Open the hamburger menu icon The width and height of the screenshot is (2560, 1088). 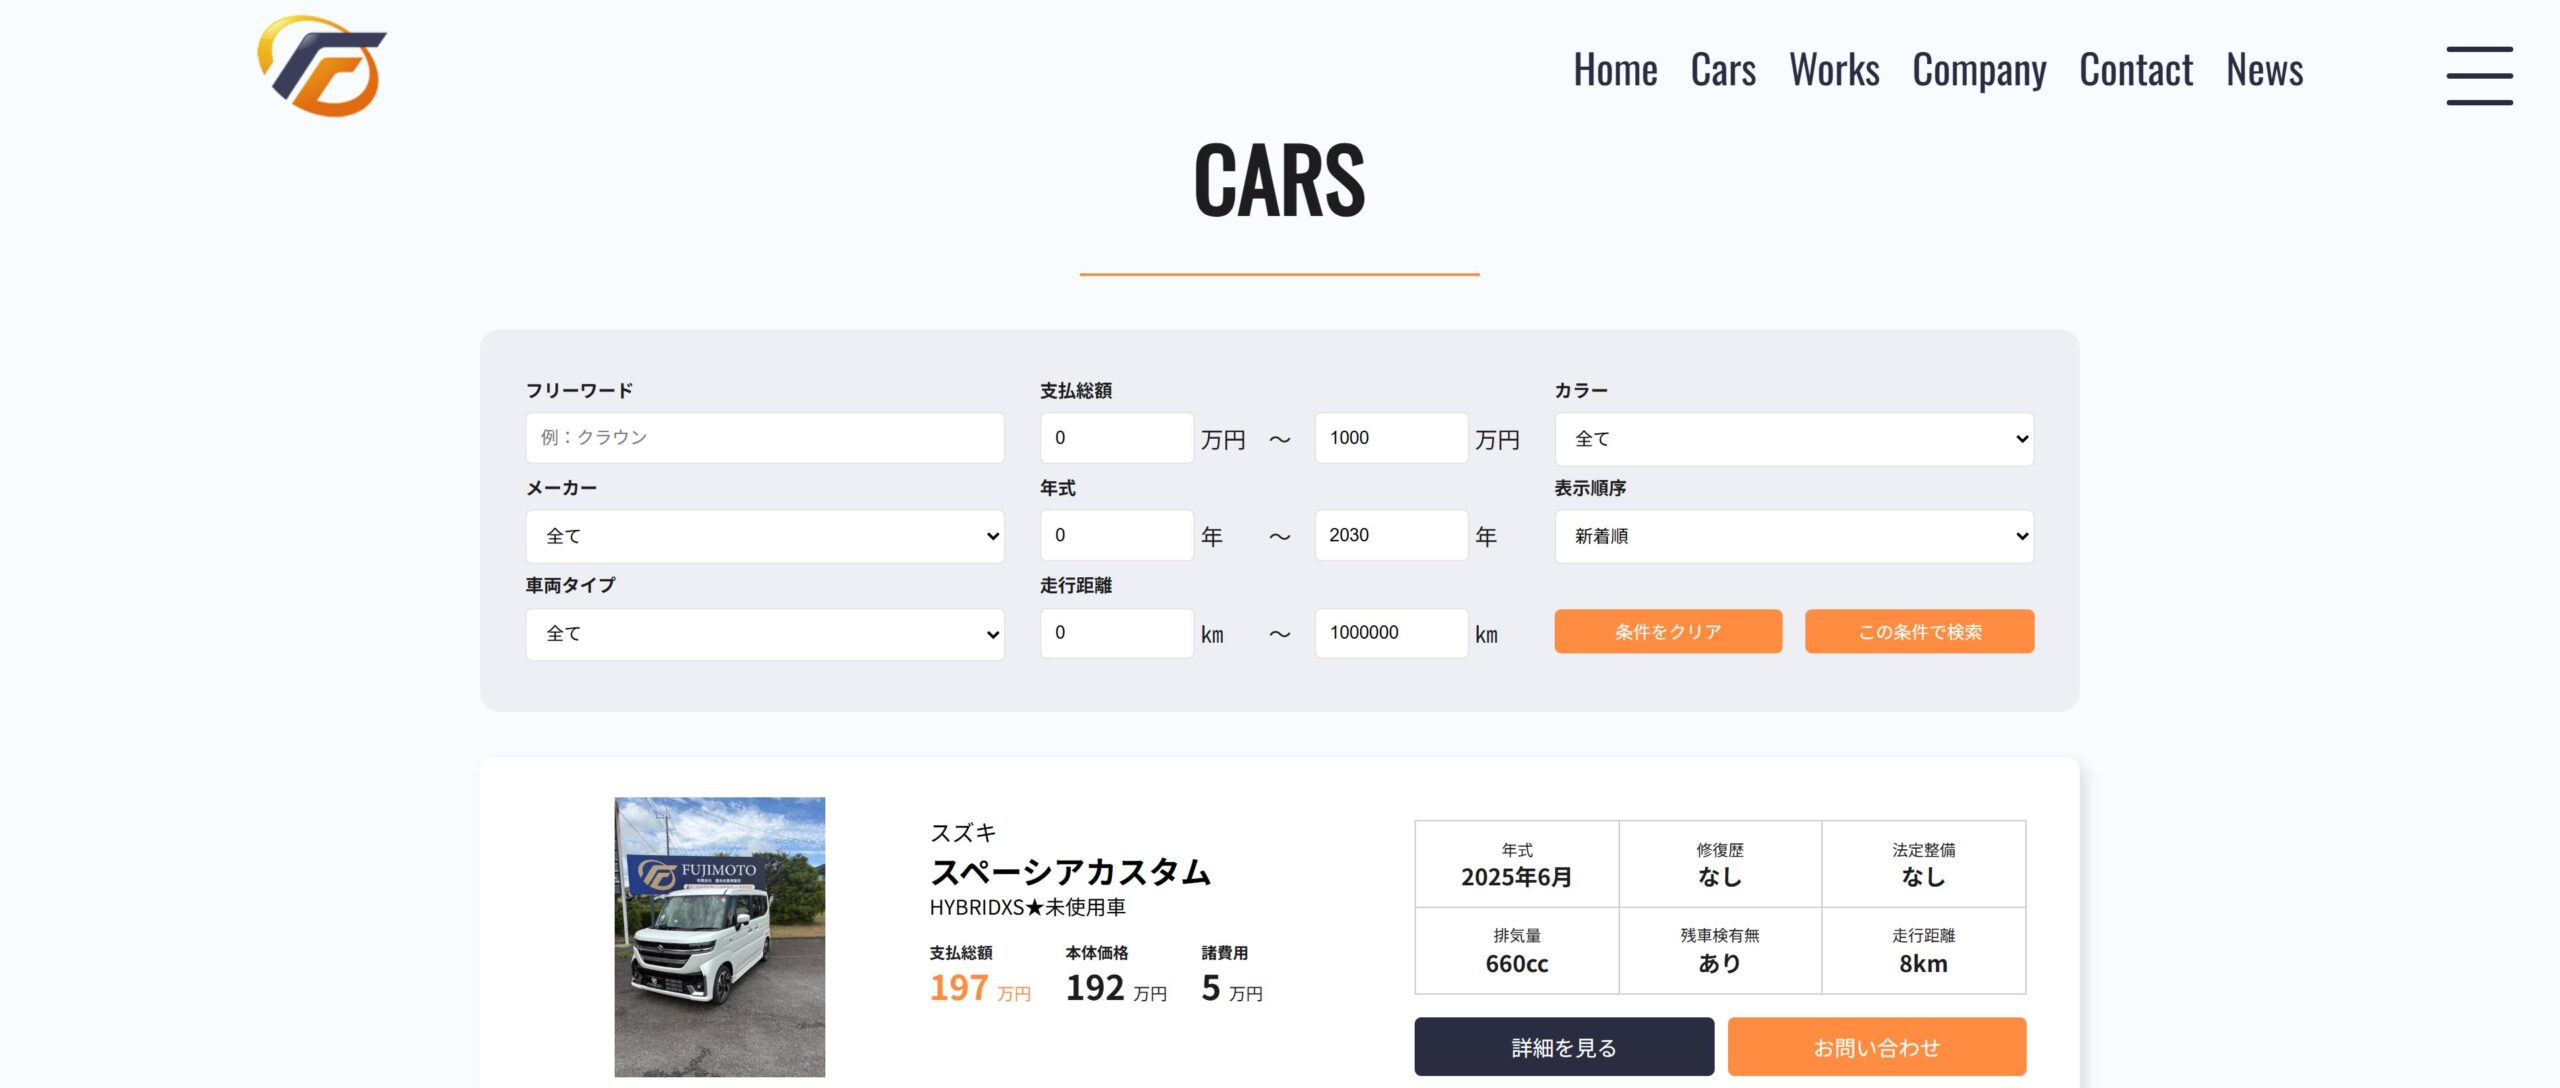coord(2479,75)
